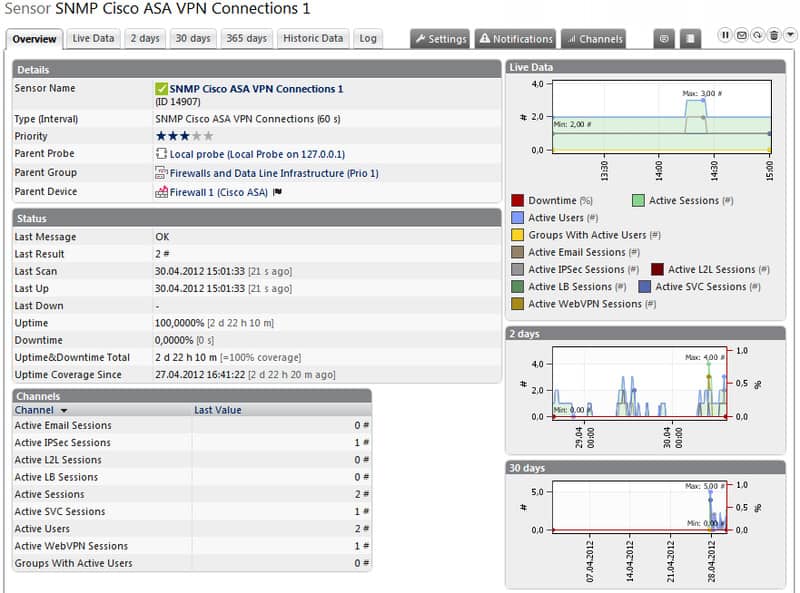Screen dimensions: 800x593
Task: Click the email envelope icon
Action: coord(741,35)
